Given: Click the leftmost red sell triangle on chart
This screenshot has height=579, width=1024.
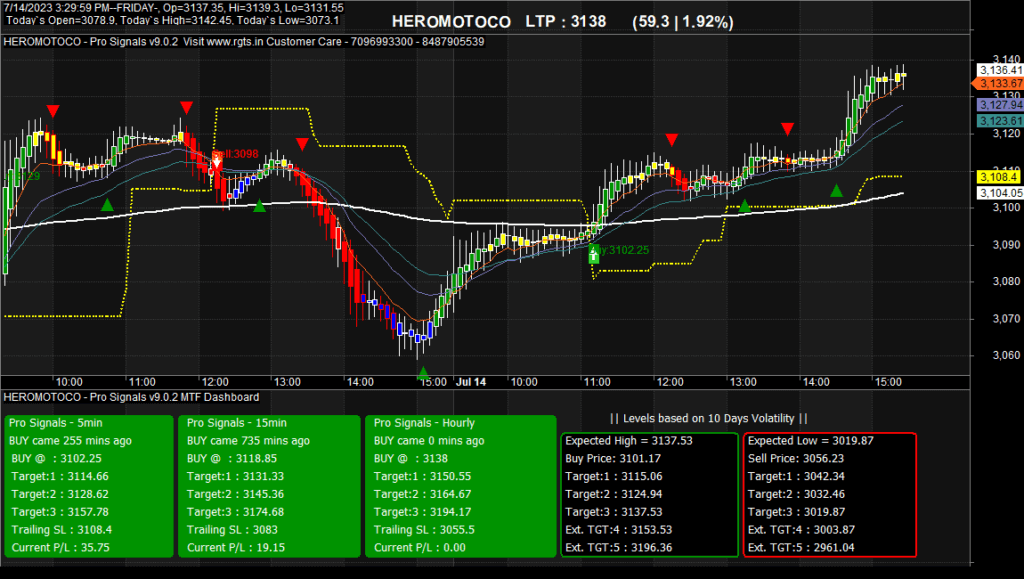Looking at the screenshot, I should click(53, 111).
